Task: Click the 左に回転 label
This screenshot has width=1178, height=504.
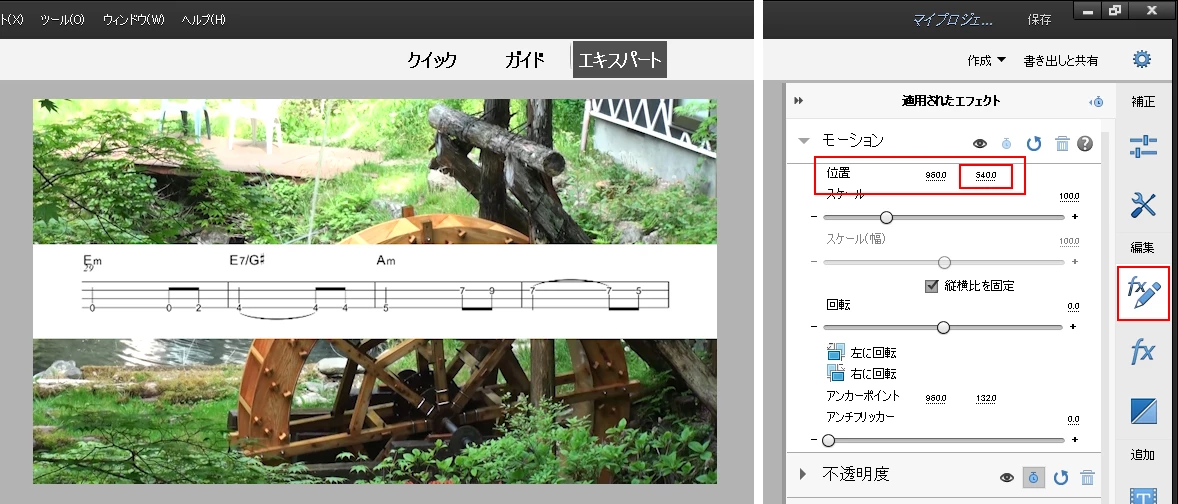Action: coord(873,352)
